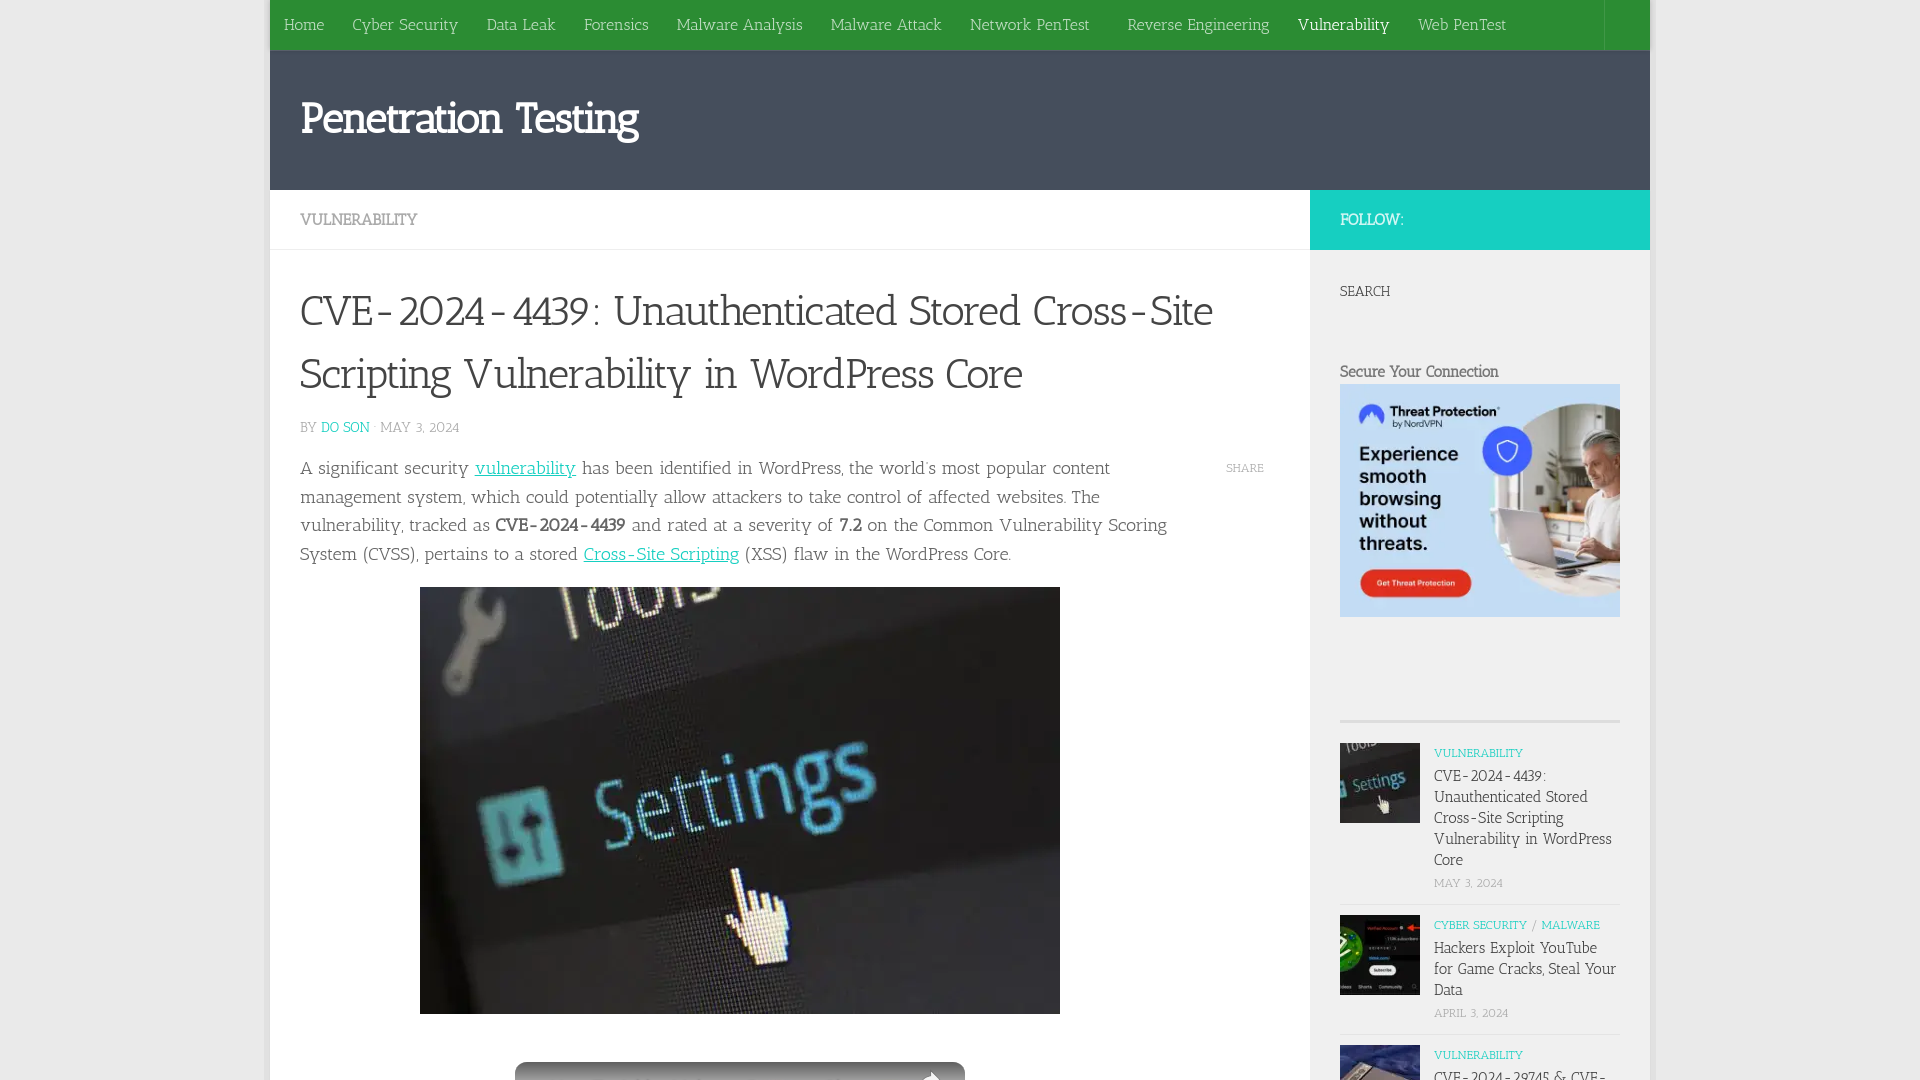Click the FOLLOW section toggle area
The height and width of the screenshot is (1080, 1920).
point(1480,219)
